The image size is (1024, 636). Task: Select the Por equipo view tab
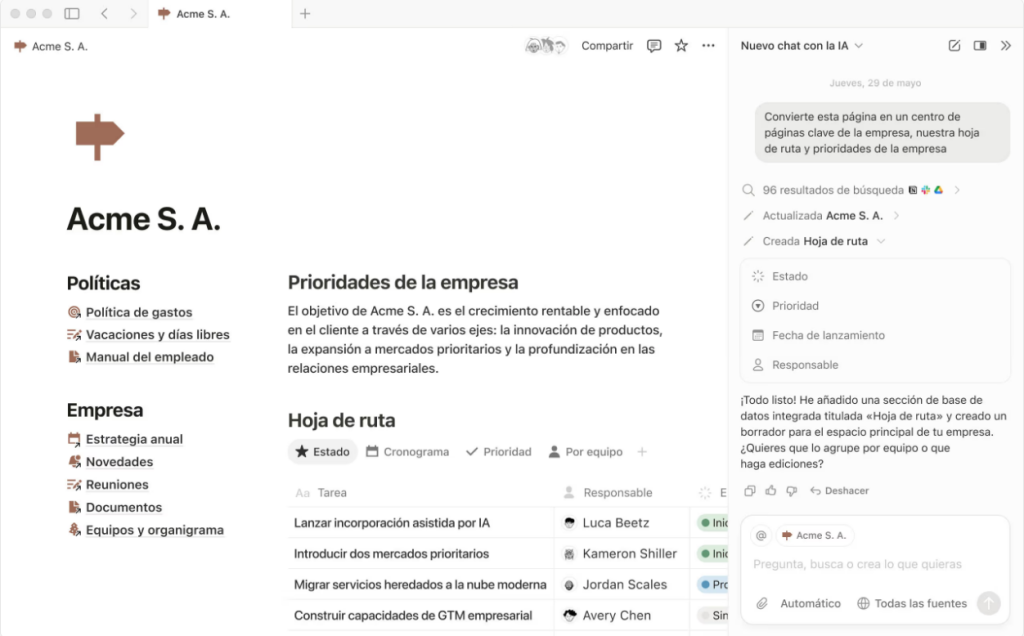585,452
